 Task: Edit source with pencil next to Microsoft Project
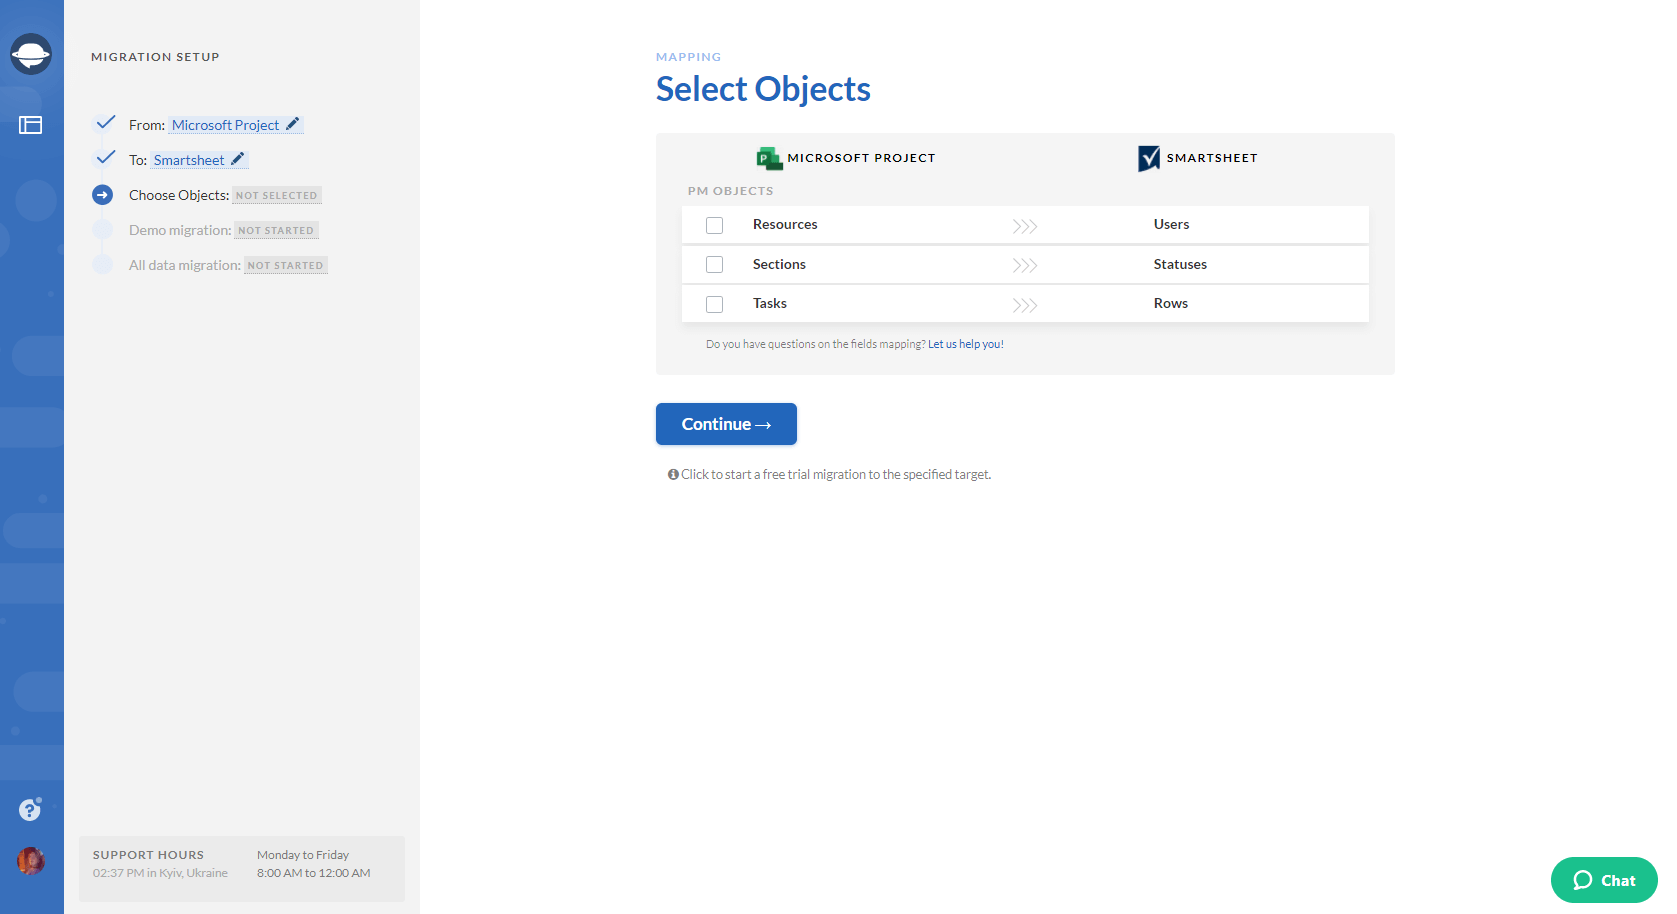[x=293, y=124]
